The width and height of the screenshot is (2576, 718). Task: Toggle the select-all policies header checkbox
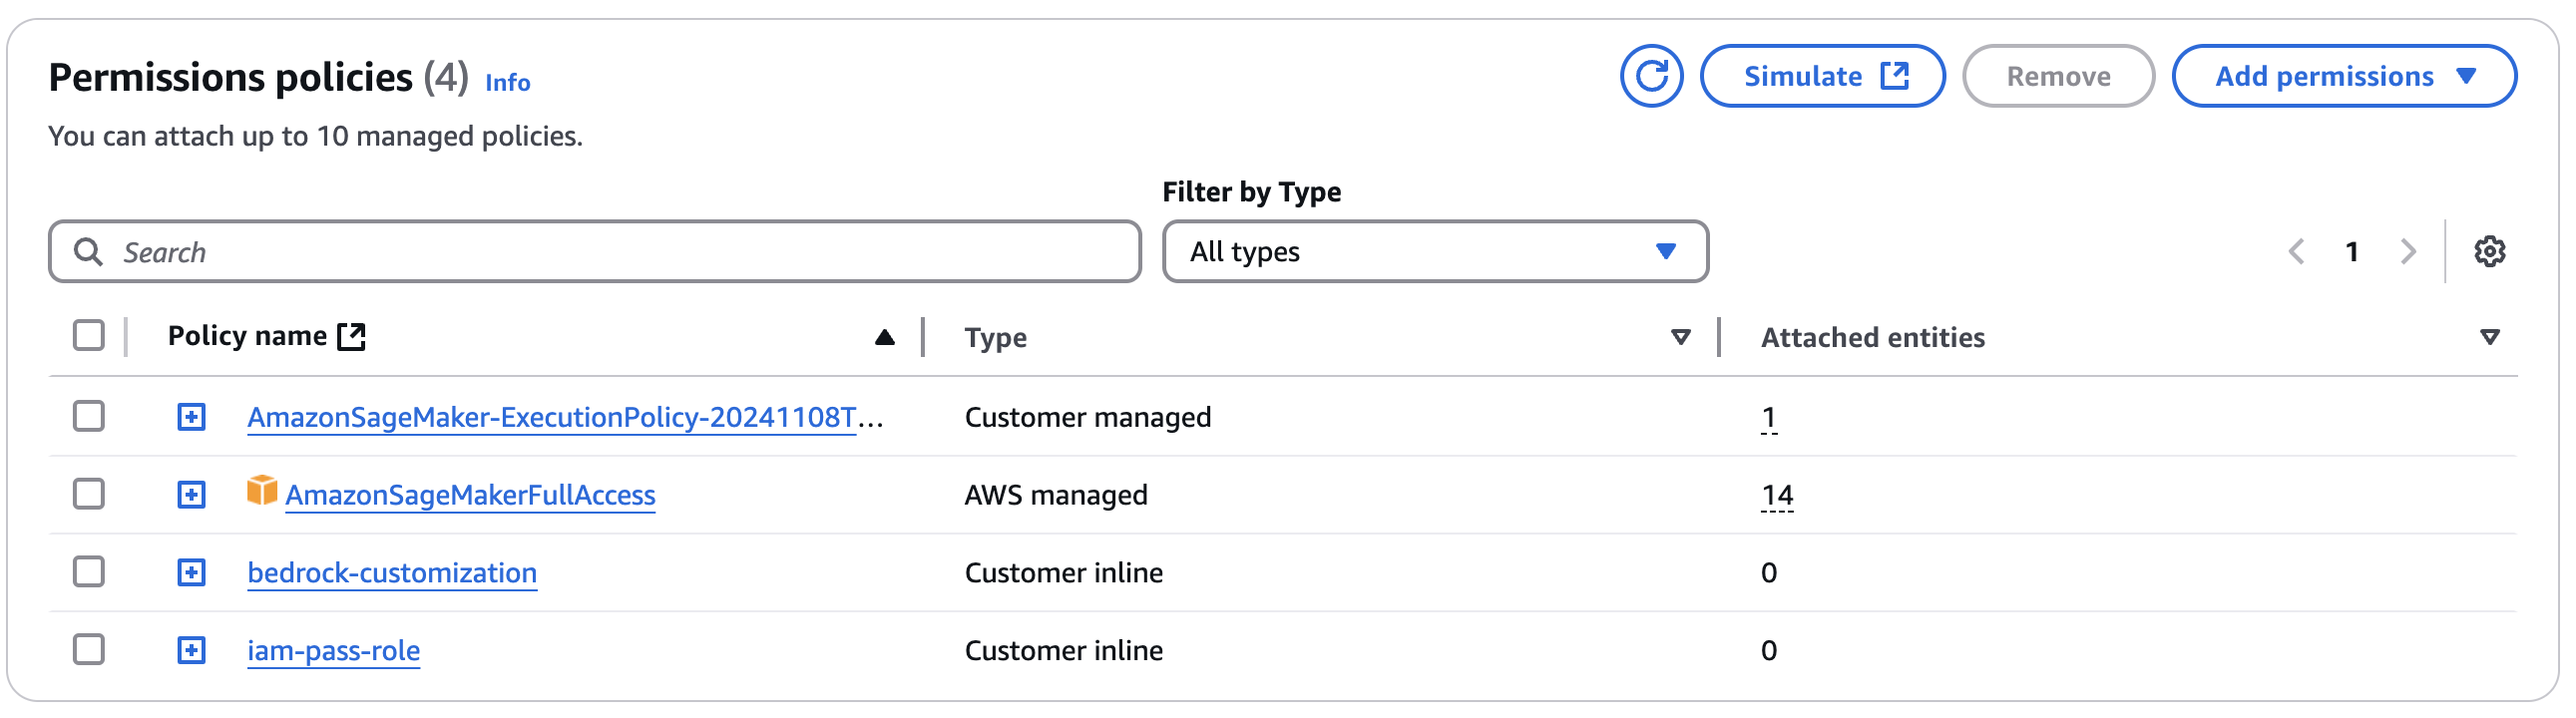[x=89, y=336]
